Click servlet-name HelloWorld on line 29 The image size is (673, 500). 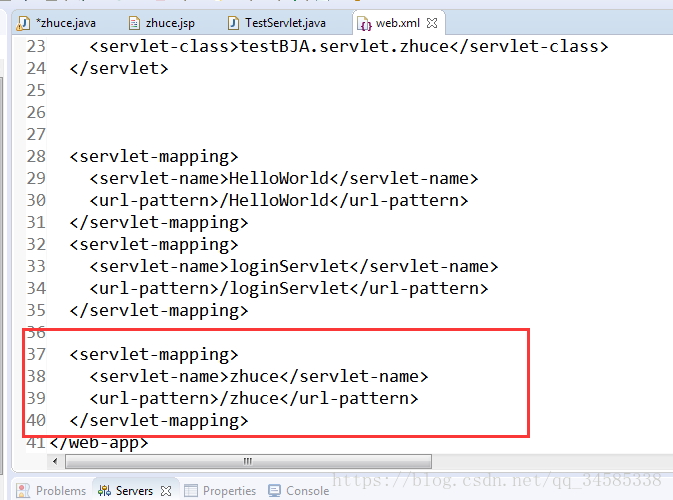point(284,178)
